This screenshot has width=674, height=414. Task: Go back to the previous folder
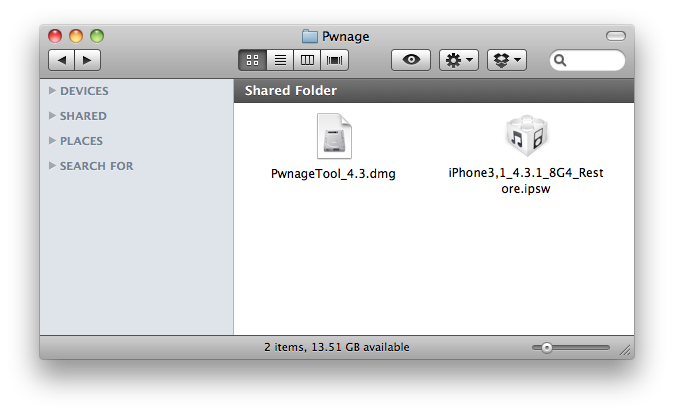pos(62,60)
